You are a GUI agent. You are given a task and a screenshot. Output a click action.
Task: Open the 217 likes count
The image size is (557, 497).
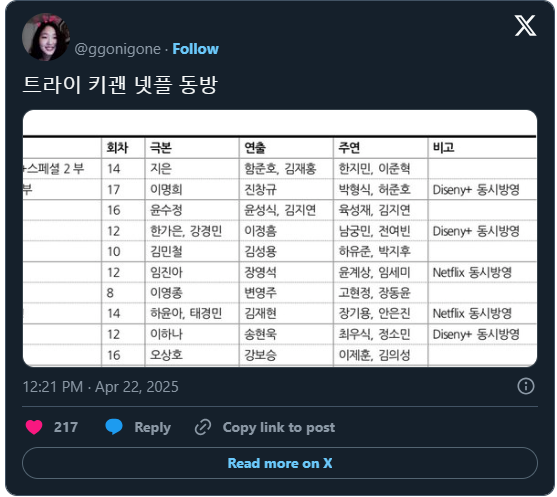(66, 427)
